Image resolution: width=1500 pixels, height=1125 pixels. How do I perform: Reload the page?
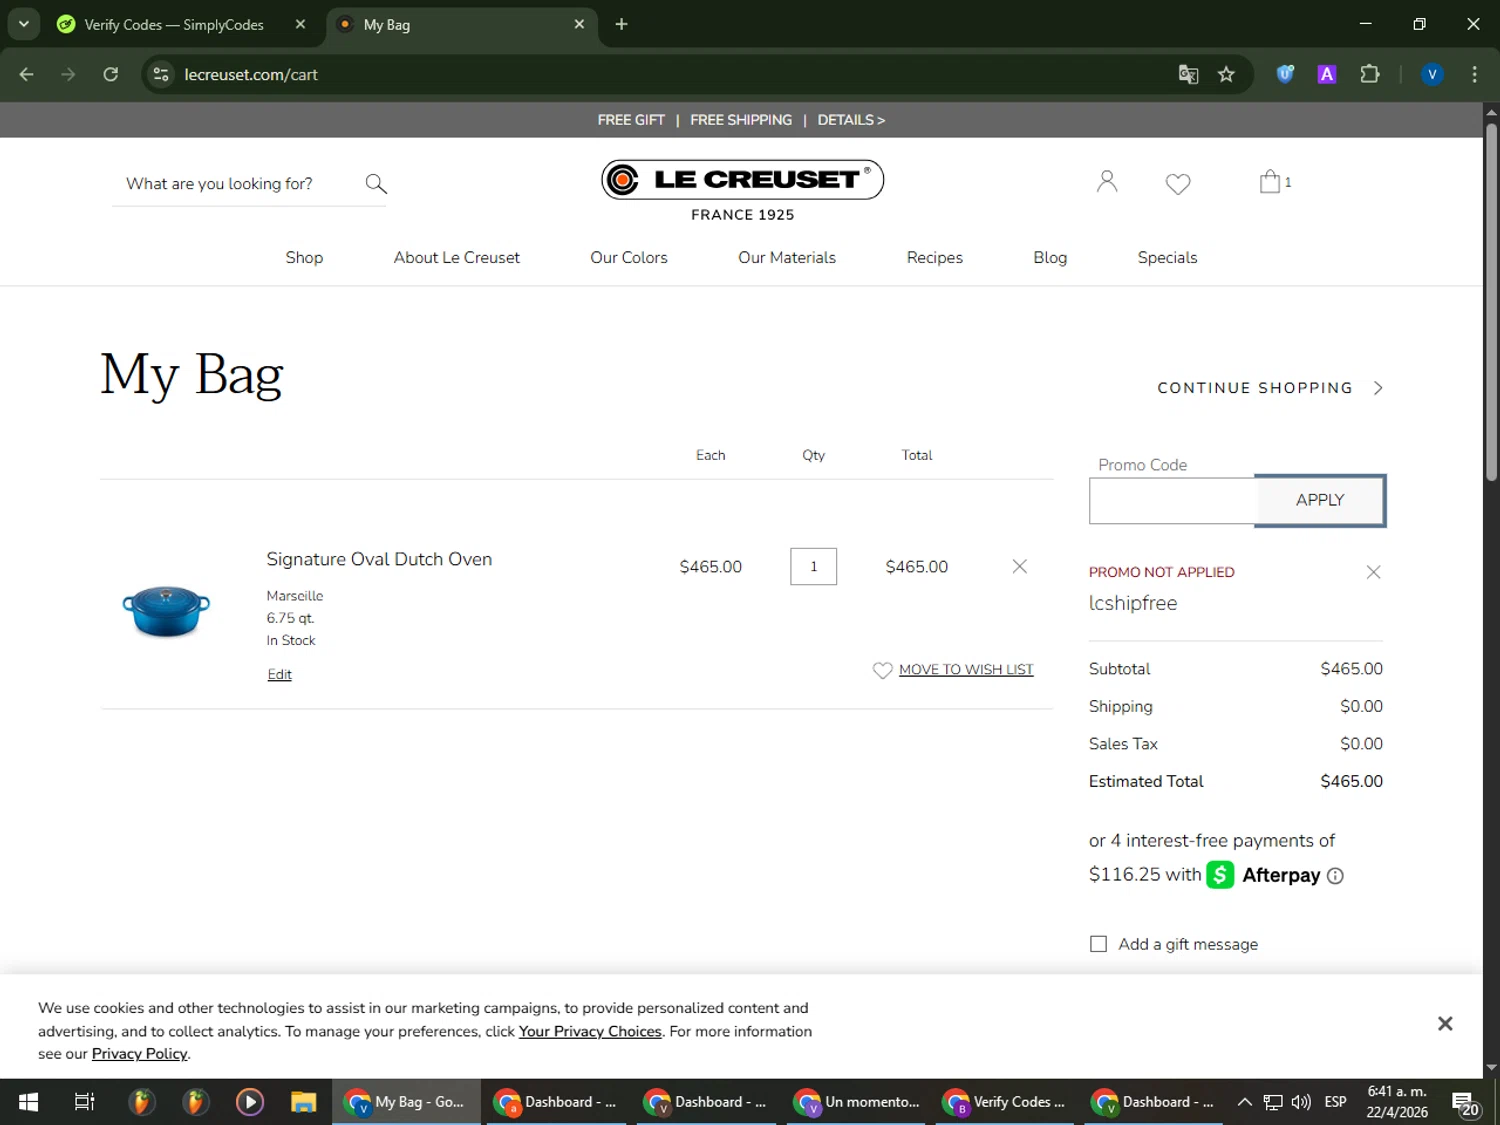point(111,74)
